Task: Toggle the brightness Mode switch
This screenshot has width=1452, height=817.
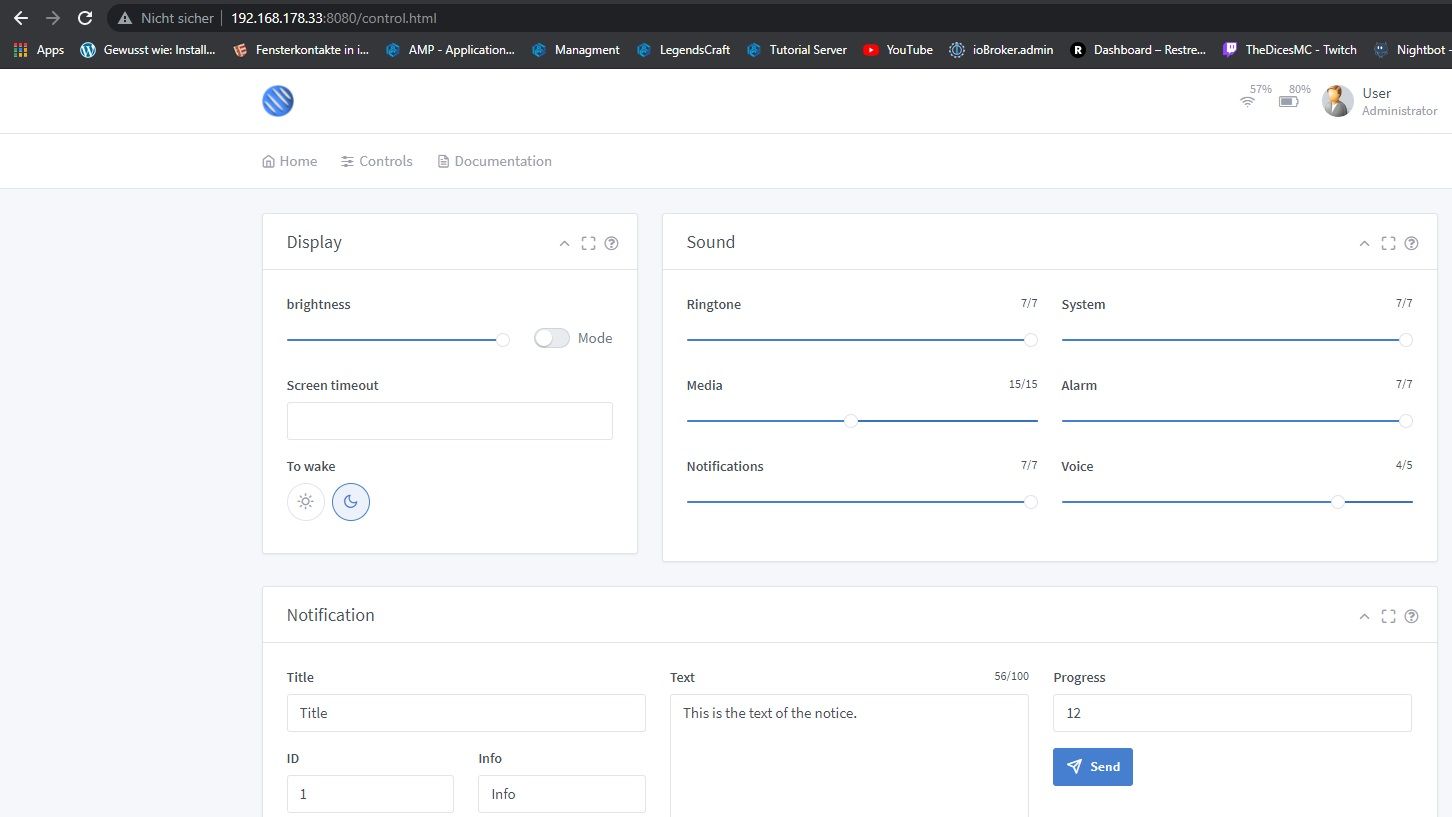Action: (551, 338)
